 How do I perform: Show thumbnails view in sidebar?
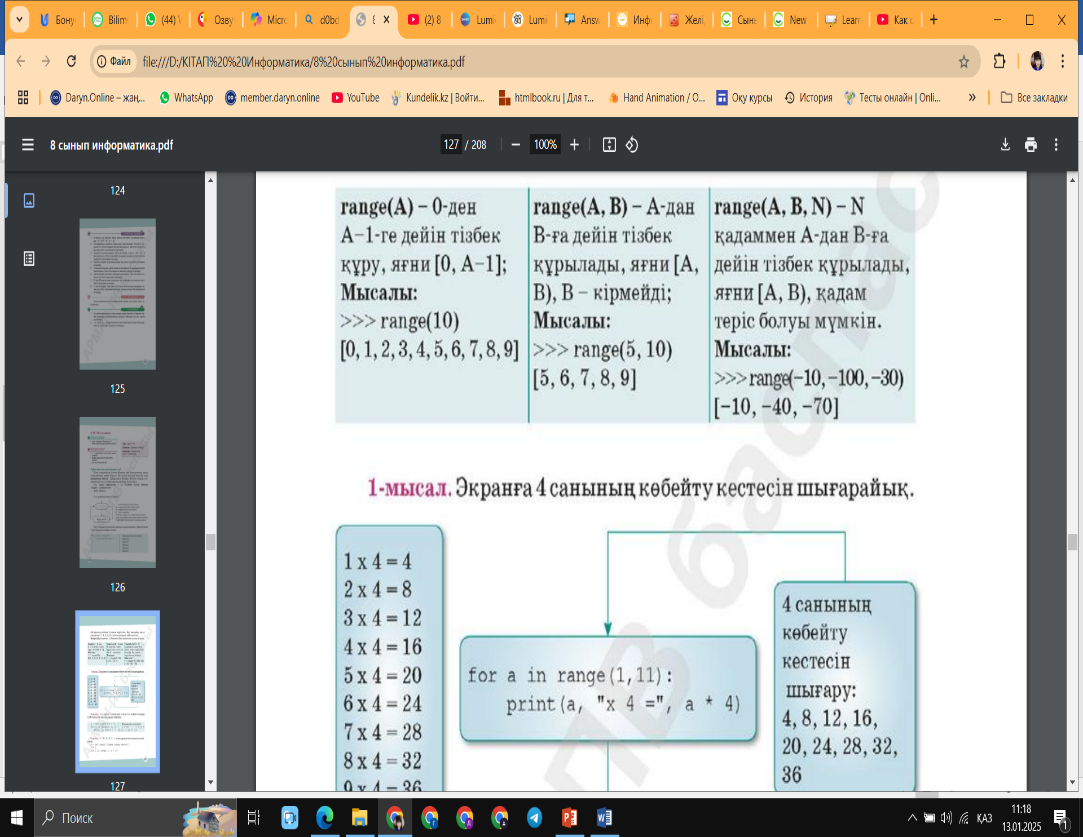point(29,200)
